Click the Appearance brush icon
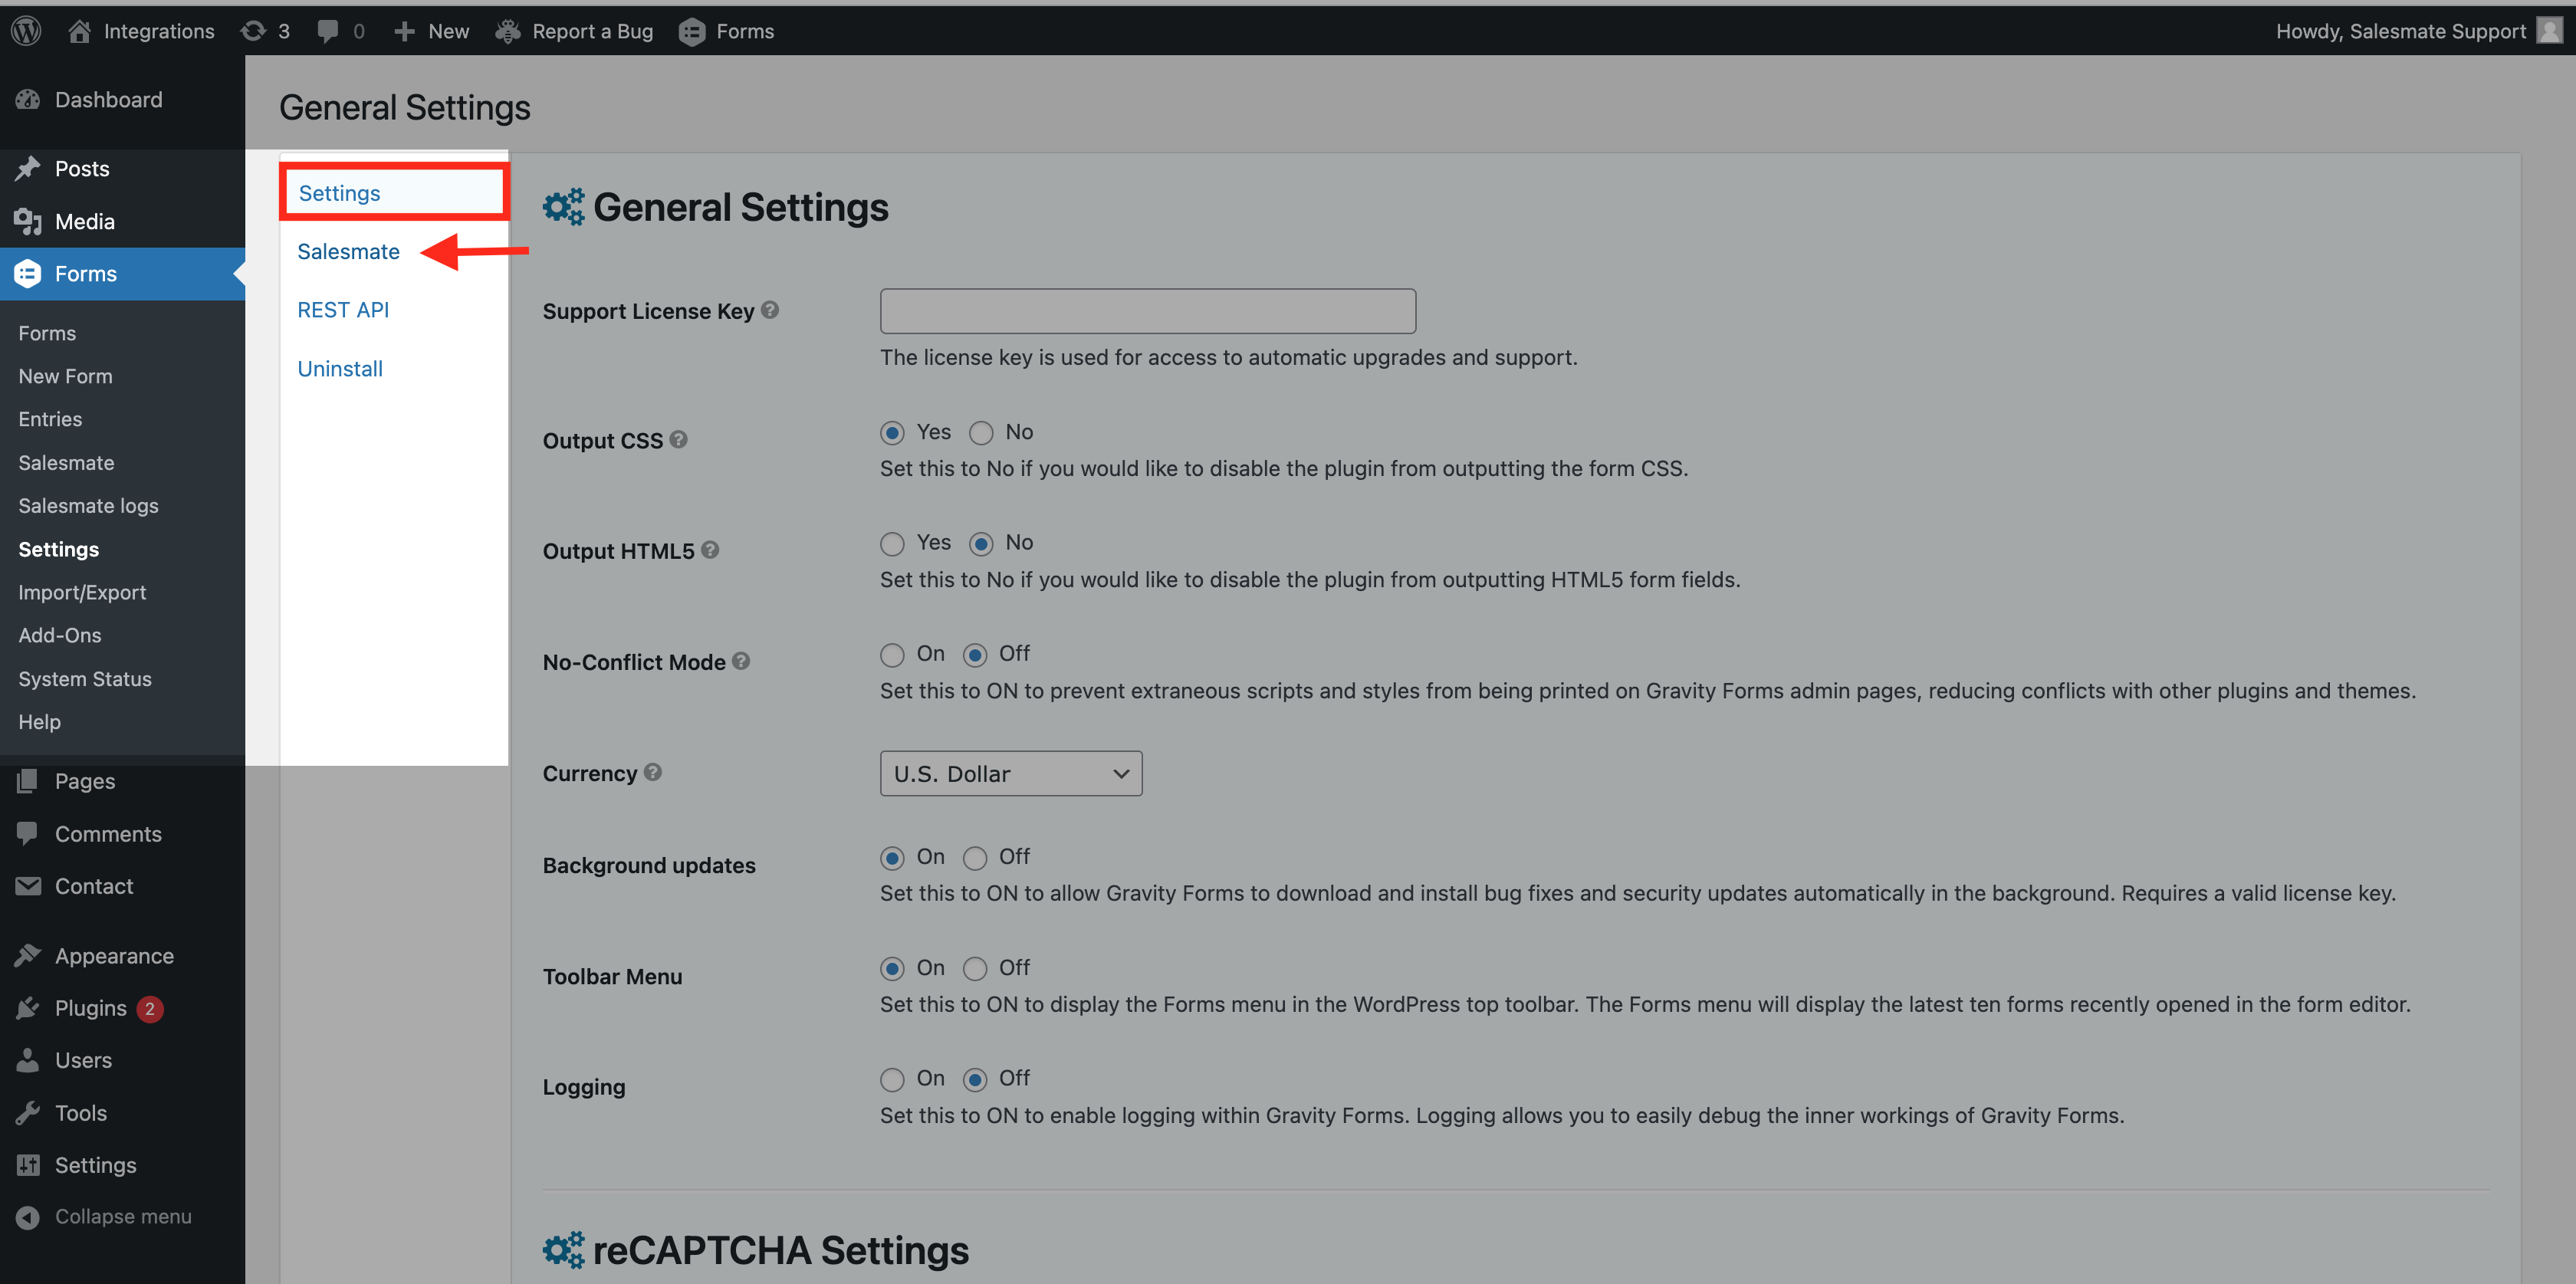 pyautogui.click(x=28, y=956)
